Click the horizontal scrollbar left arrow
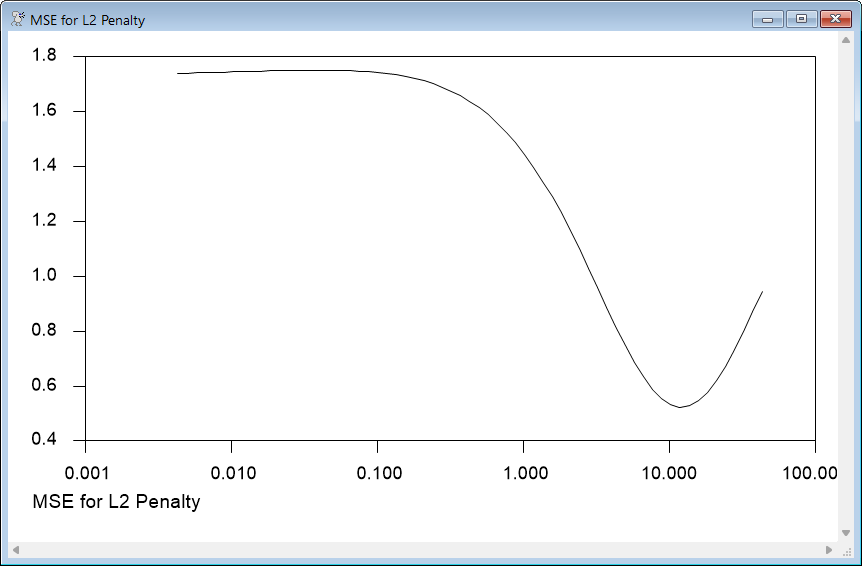Image resolution: width=862 pixels, height=566 pixels. pos(16,550)
